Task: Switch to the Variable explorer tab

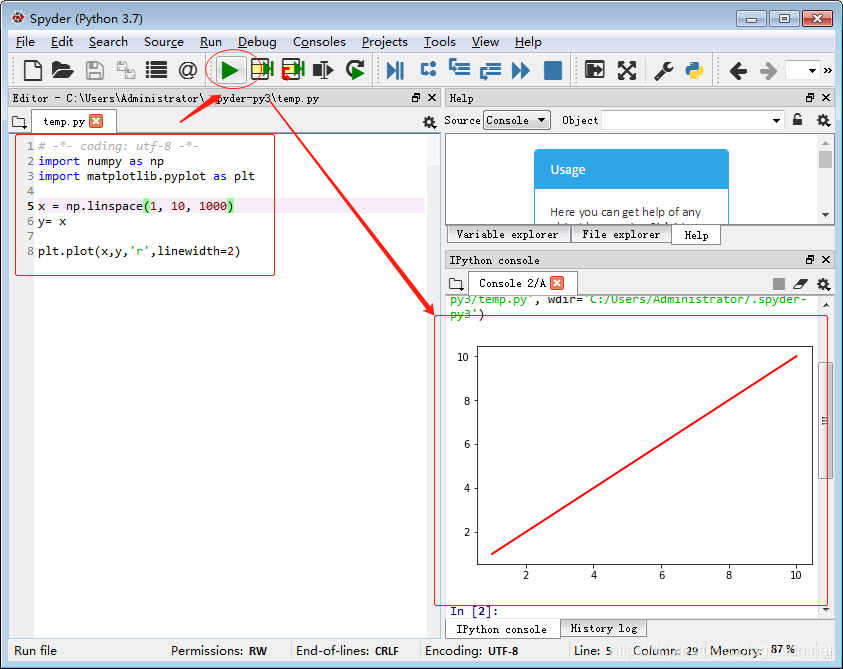Action: coord(508,234)
